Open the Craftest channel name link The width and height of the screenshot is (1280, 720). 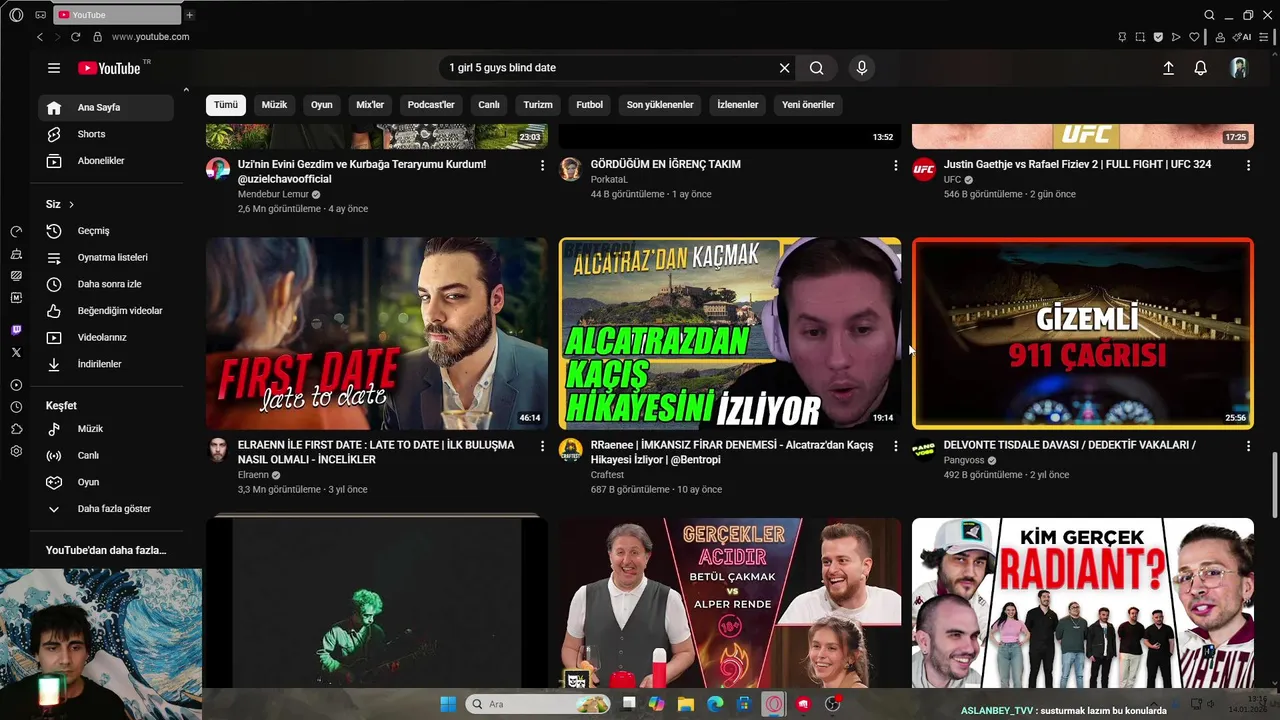(607, 475)
